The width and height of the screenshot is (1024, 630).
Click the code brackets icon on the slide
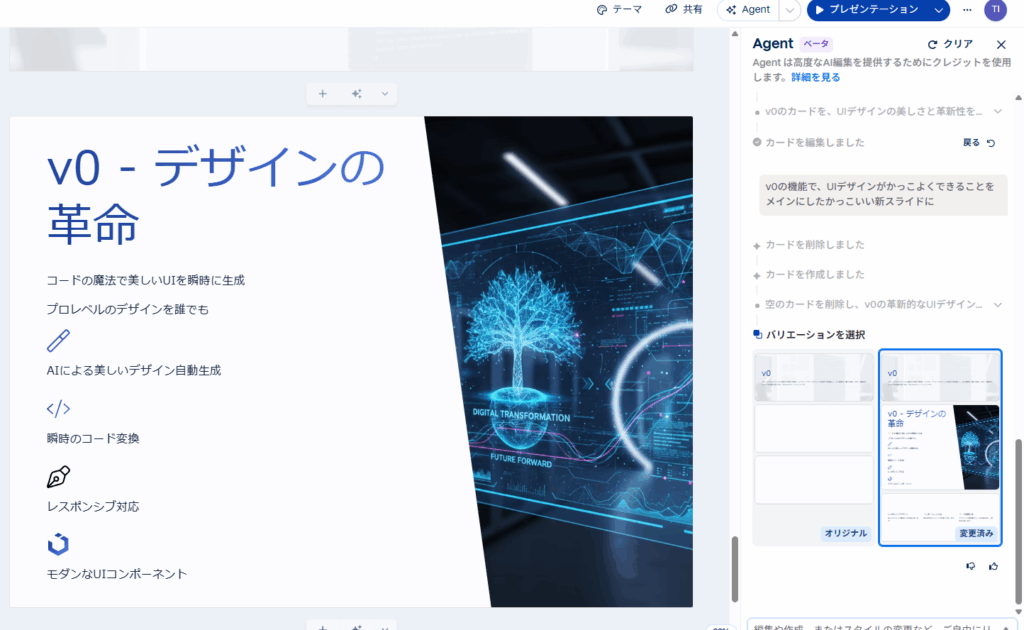point(59,408)
